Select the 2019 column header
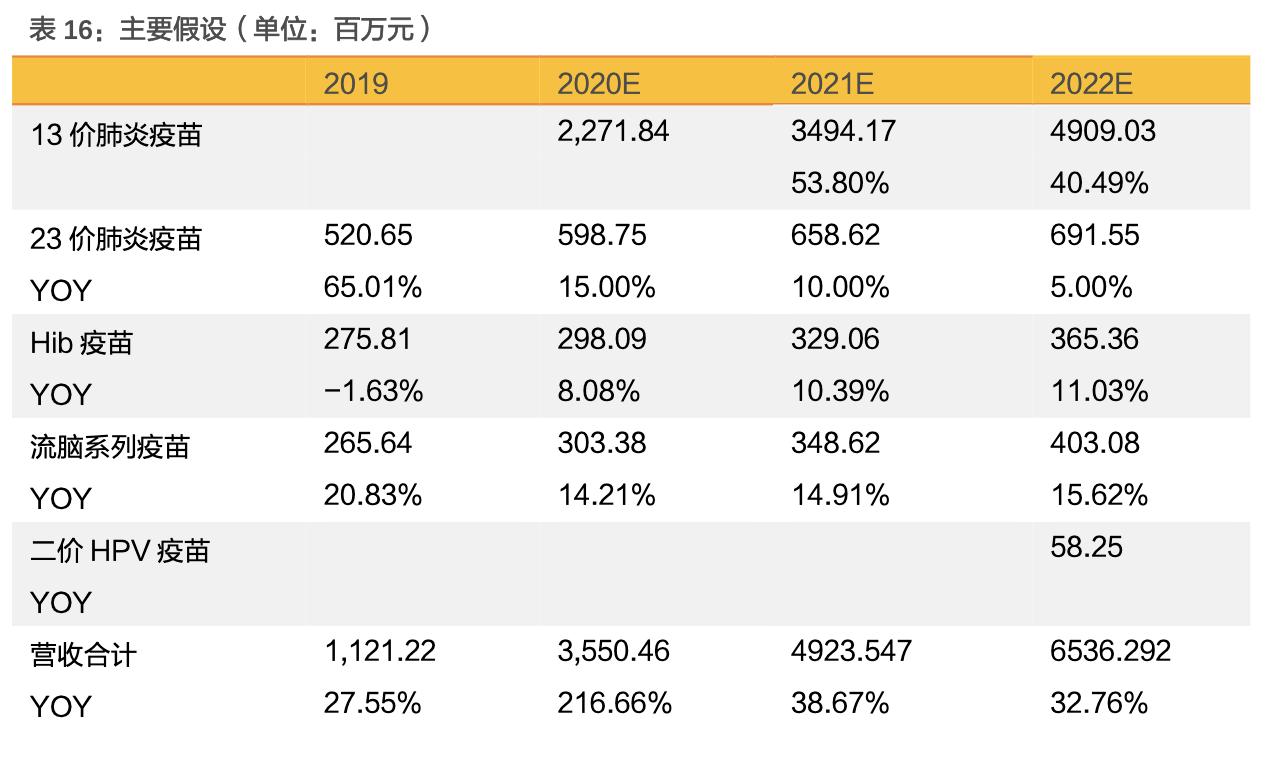 355,83
